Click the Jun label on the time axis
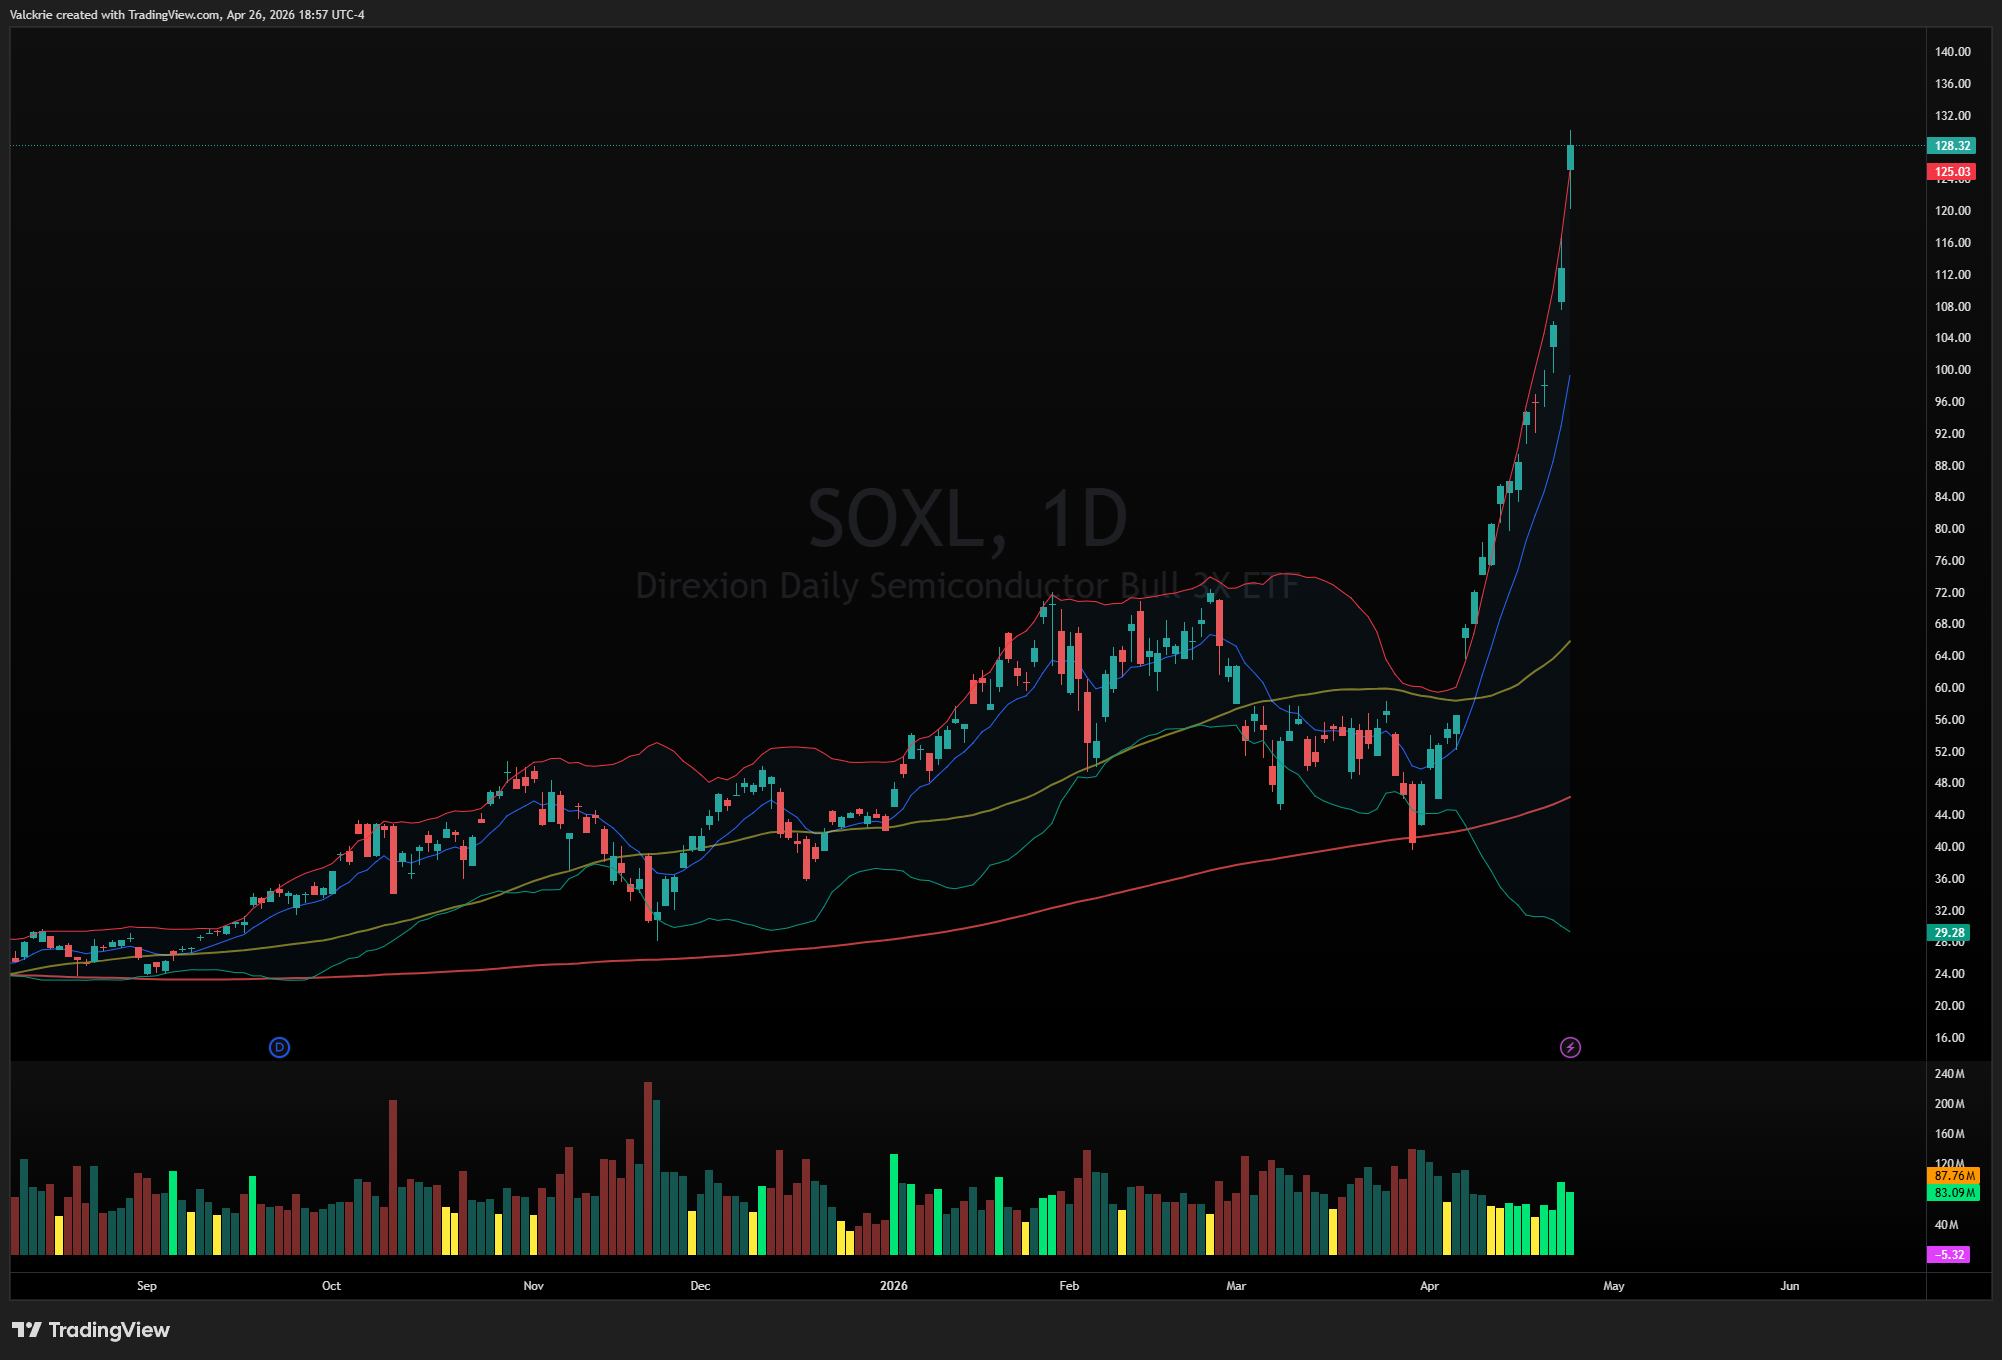The height and width of the screenshot is (1360, 2002). click(x=1789, y=1286)
